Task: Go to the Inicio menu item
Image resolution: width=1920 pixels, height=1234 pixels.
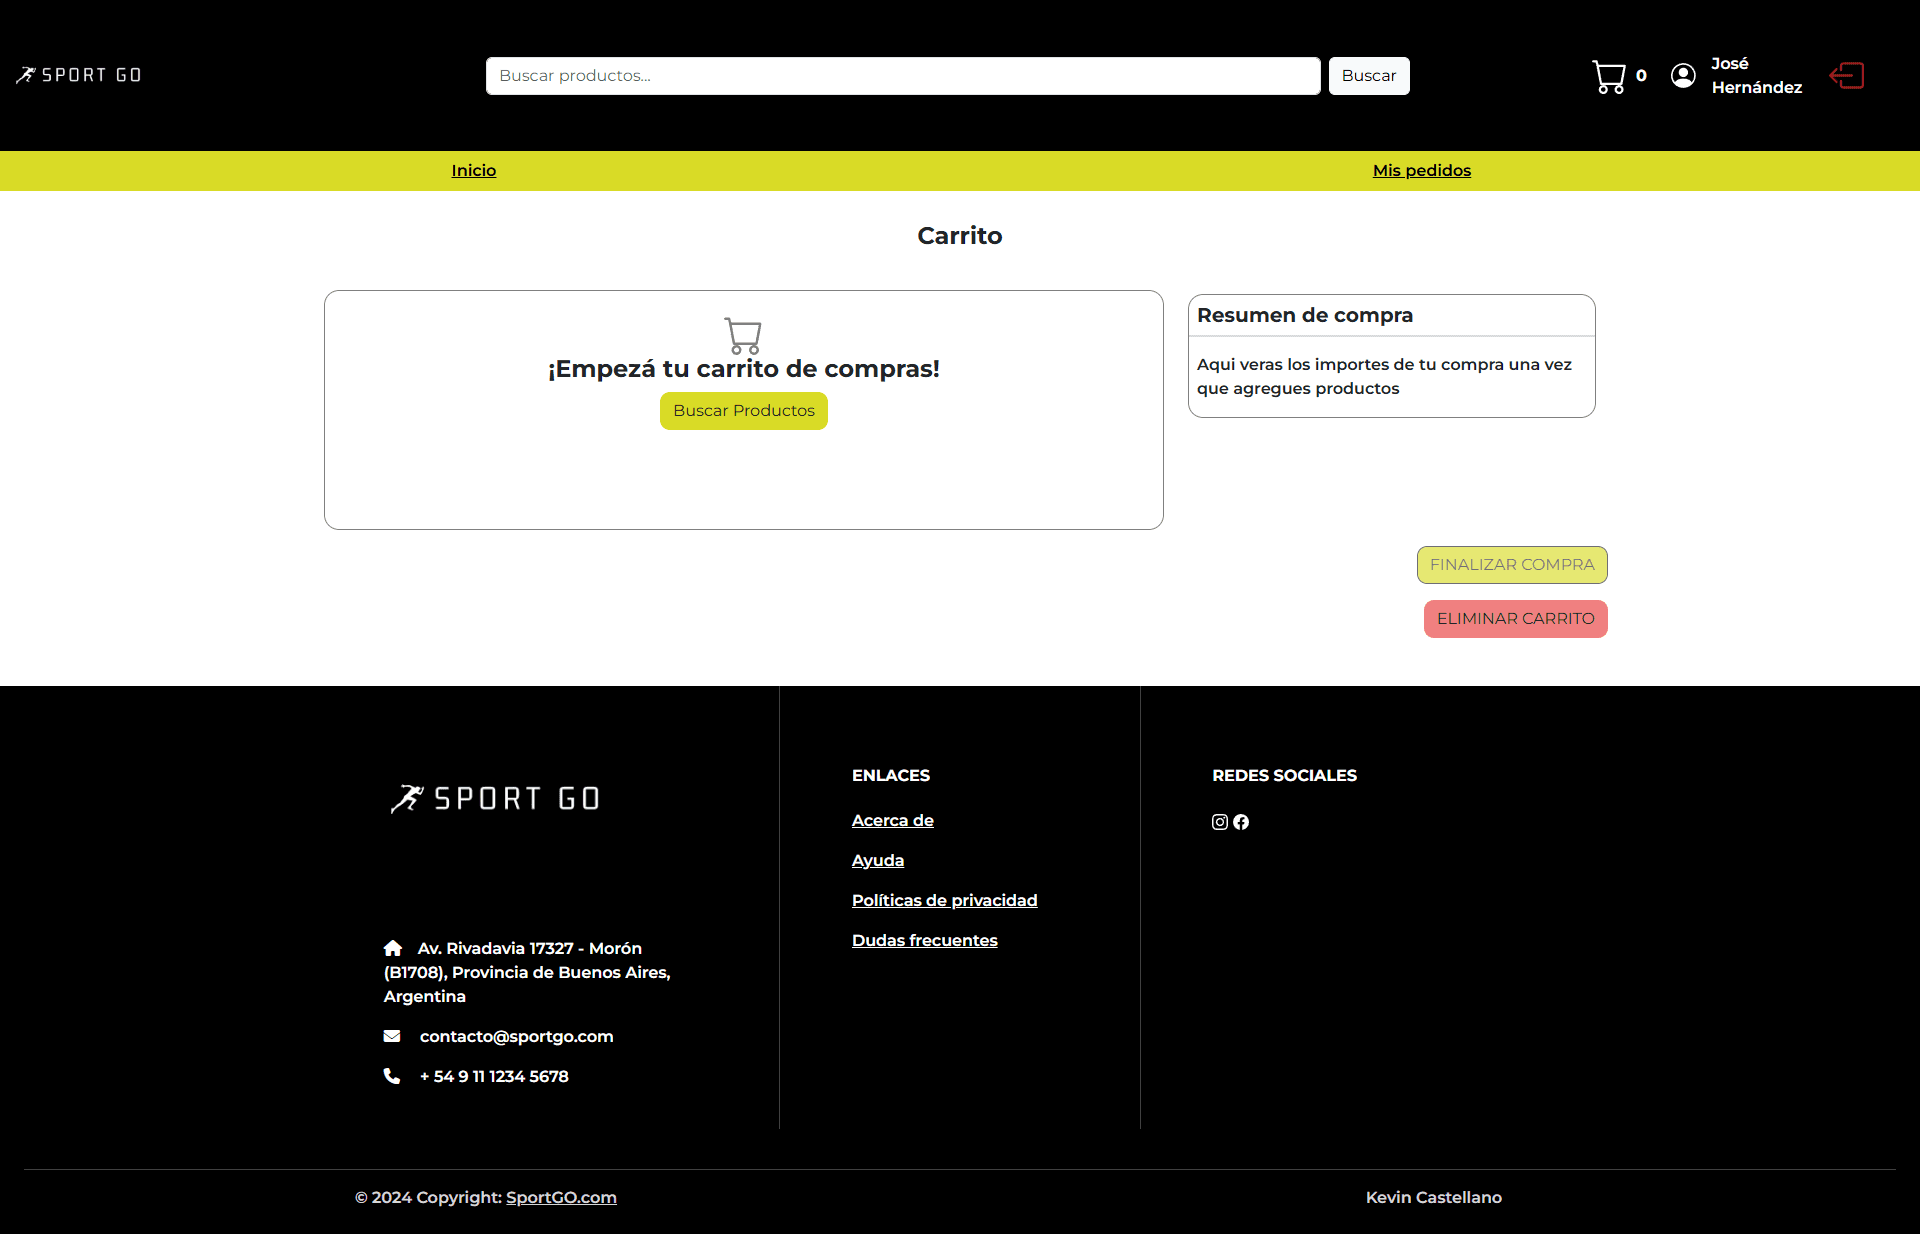Action: click(x=473, y=170)
